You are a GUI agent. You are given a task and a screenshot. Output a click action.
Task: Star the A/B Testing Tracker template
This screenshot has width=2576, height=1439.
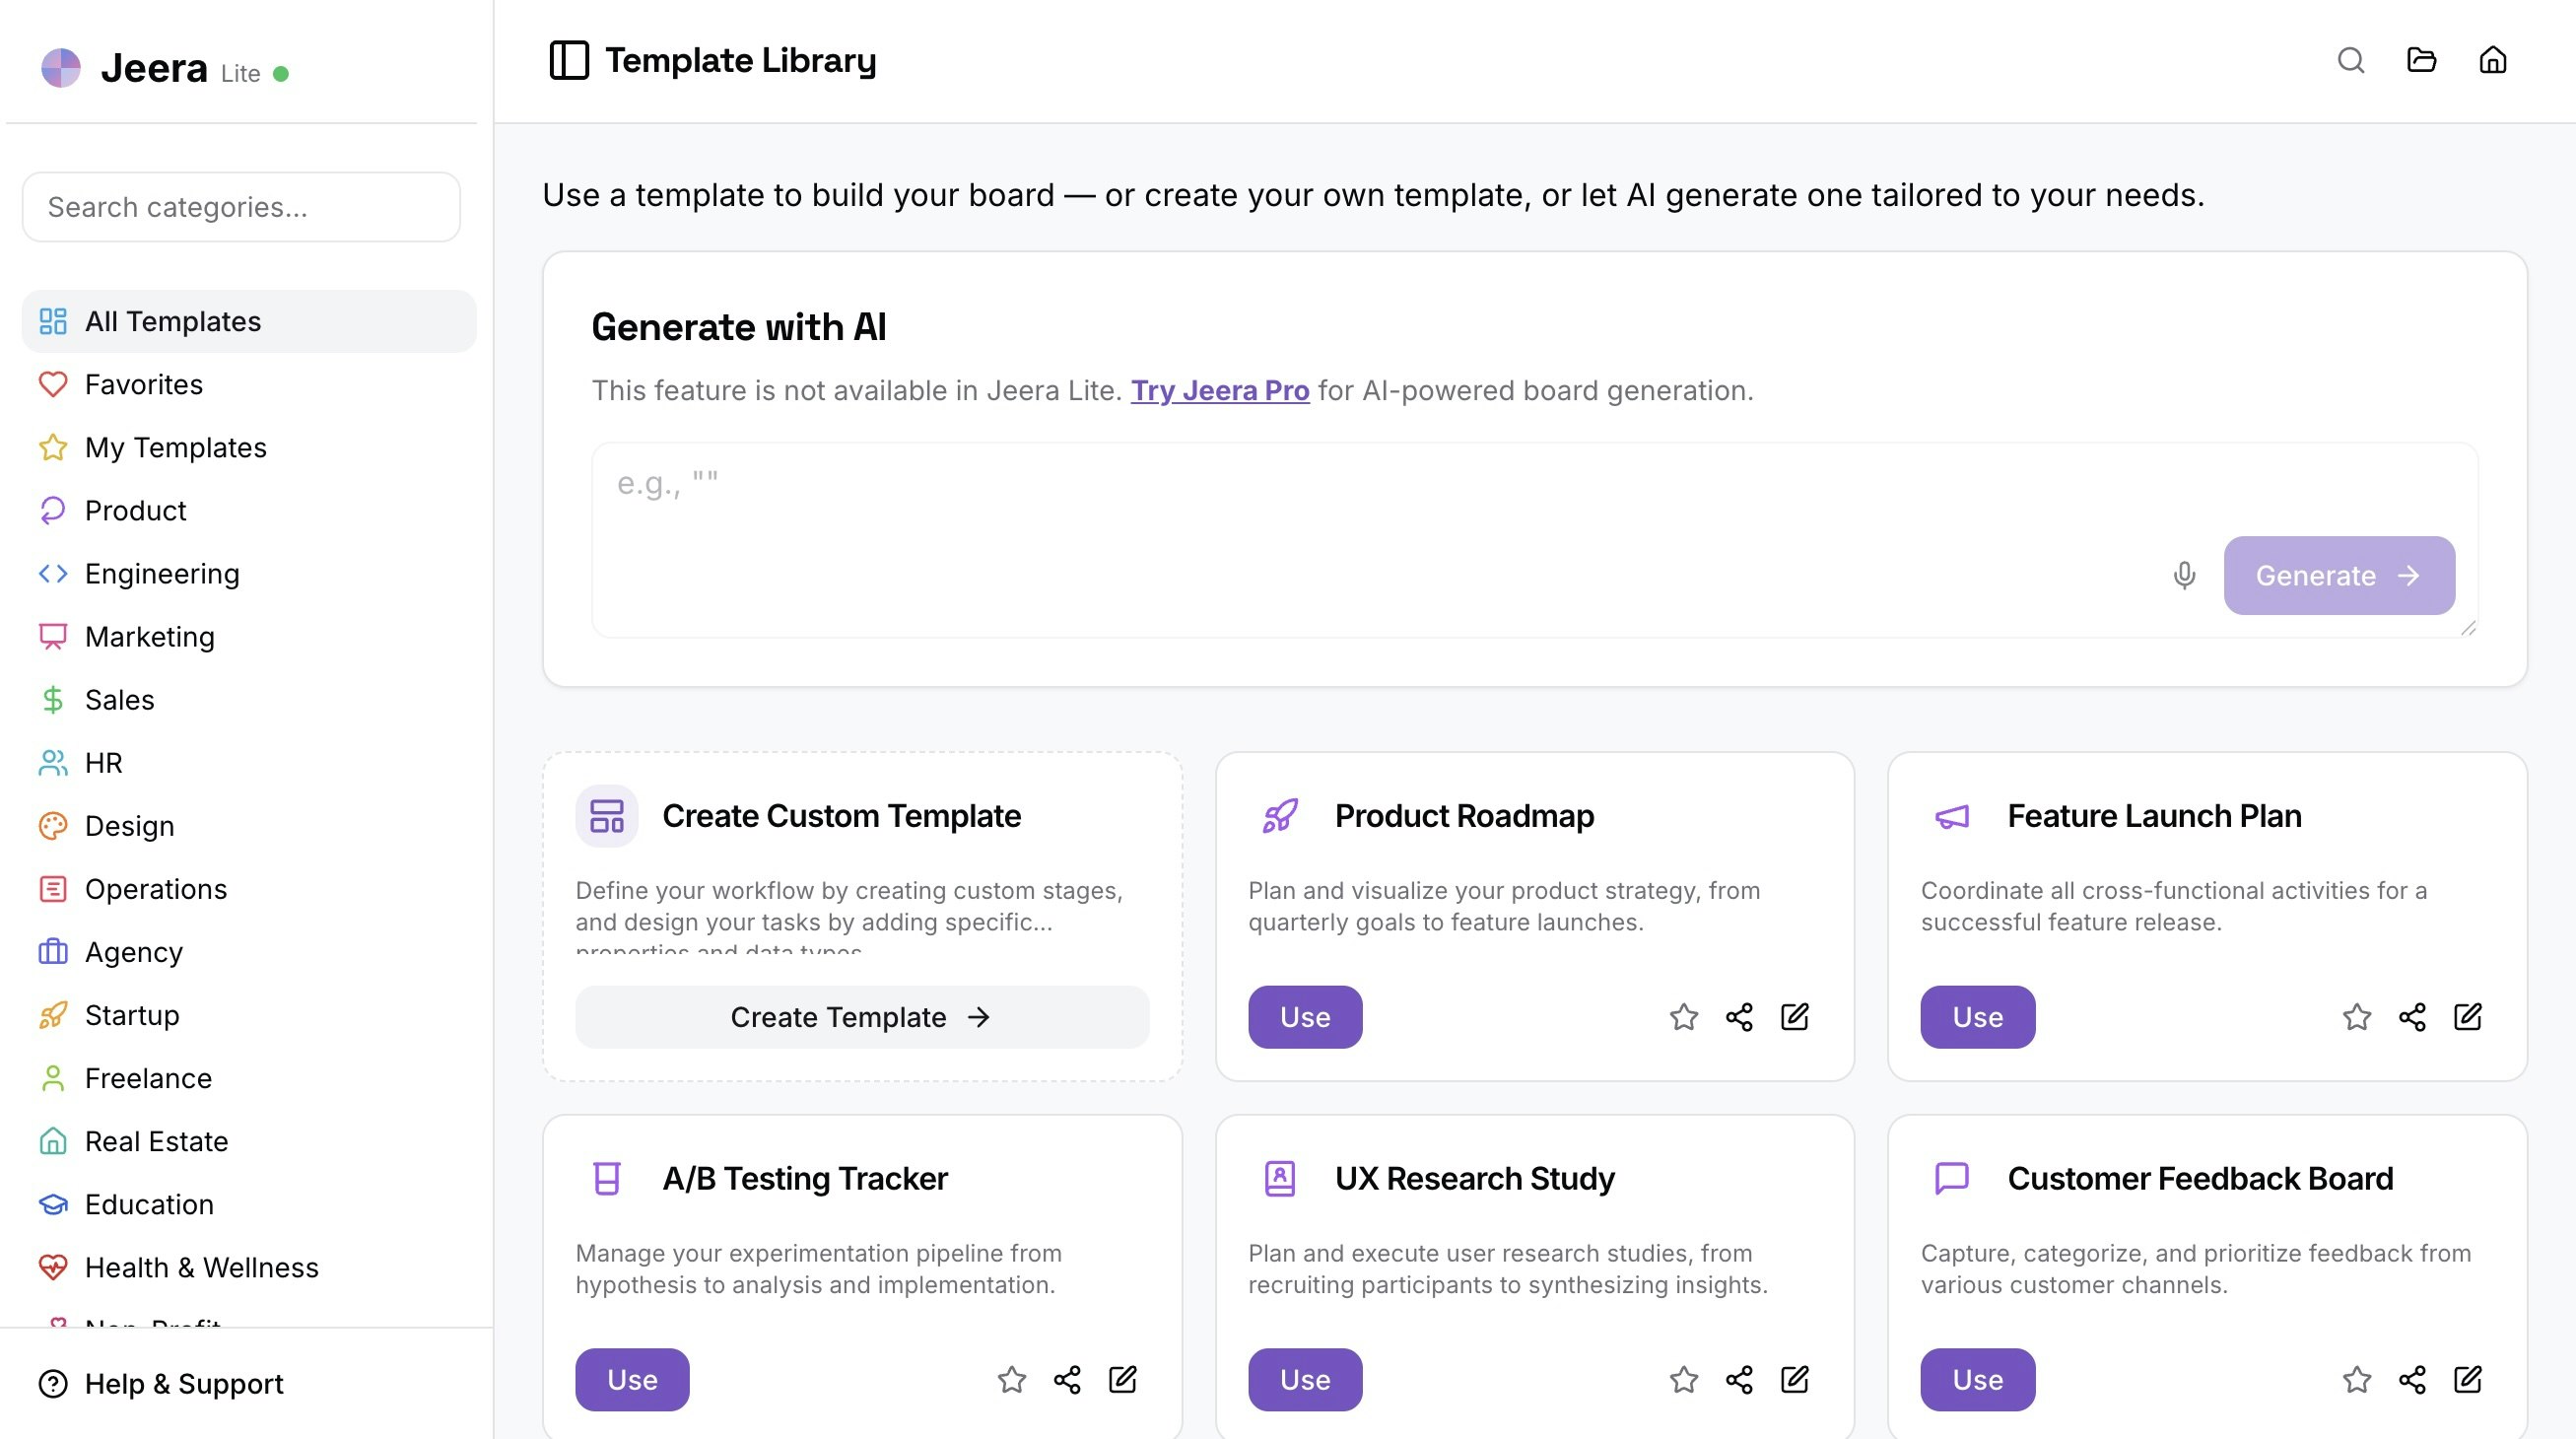pos(1011,1380)
